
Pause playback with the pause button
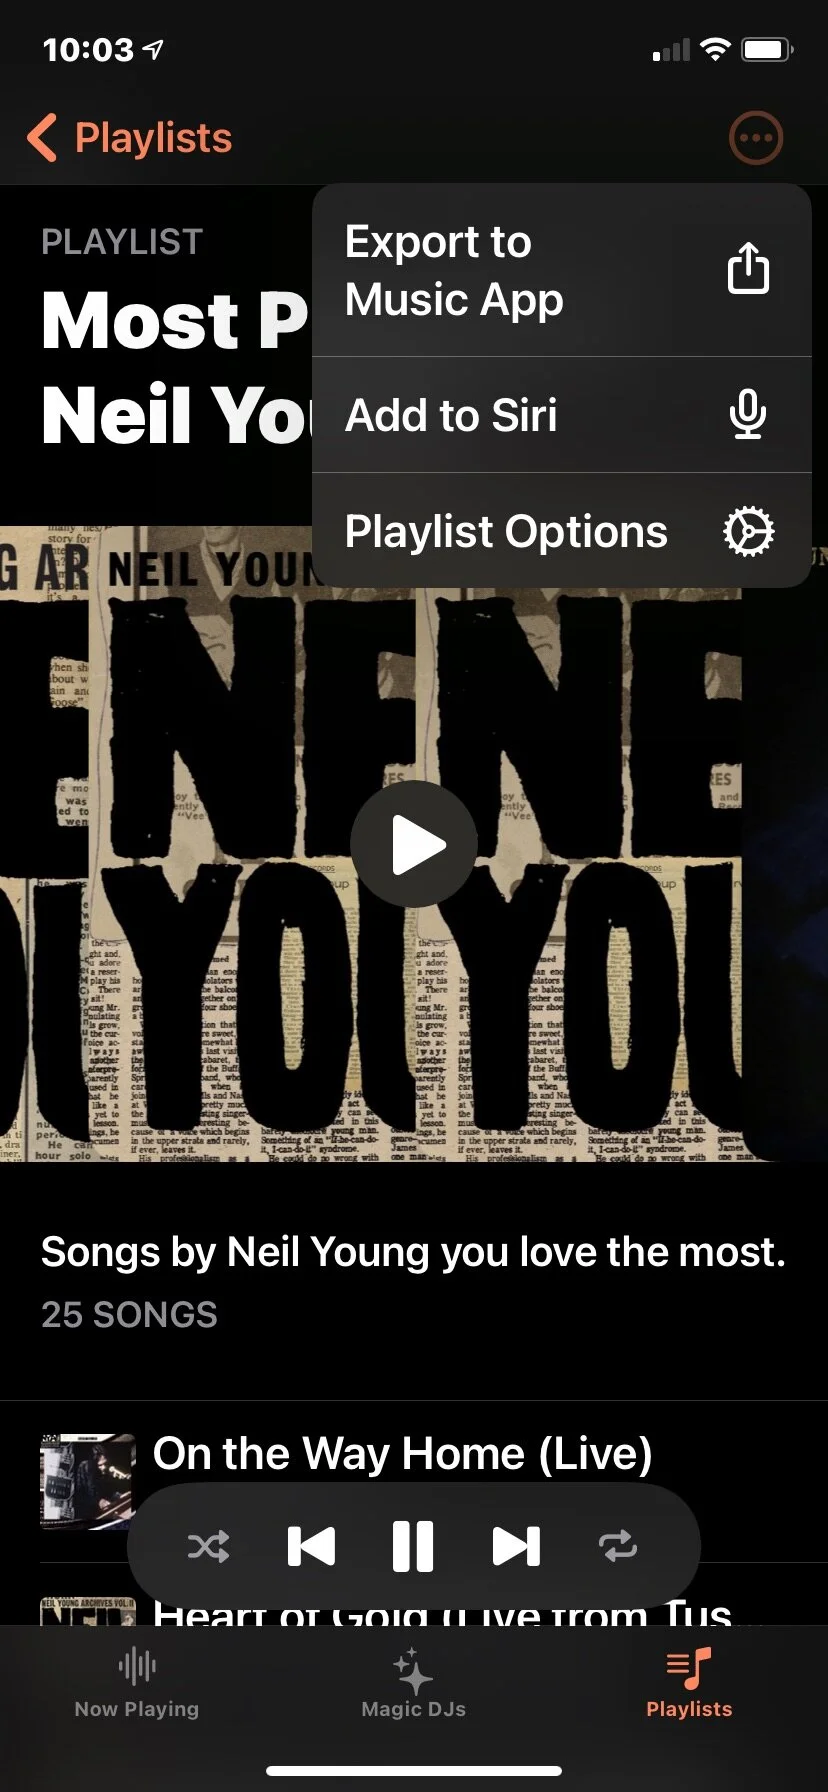pyautogui.click(x=413, y=1546)
